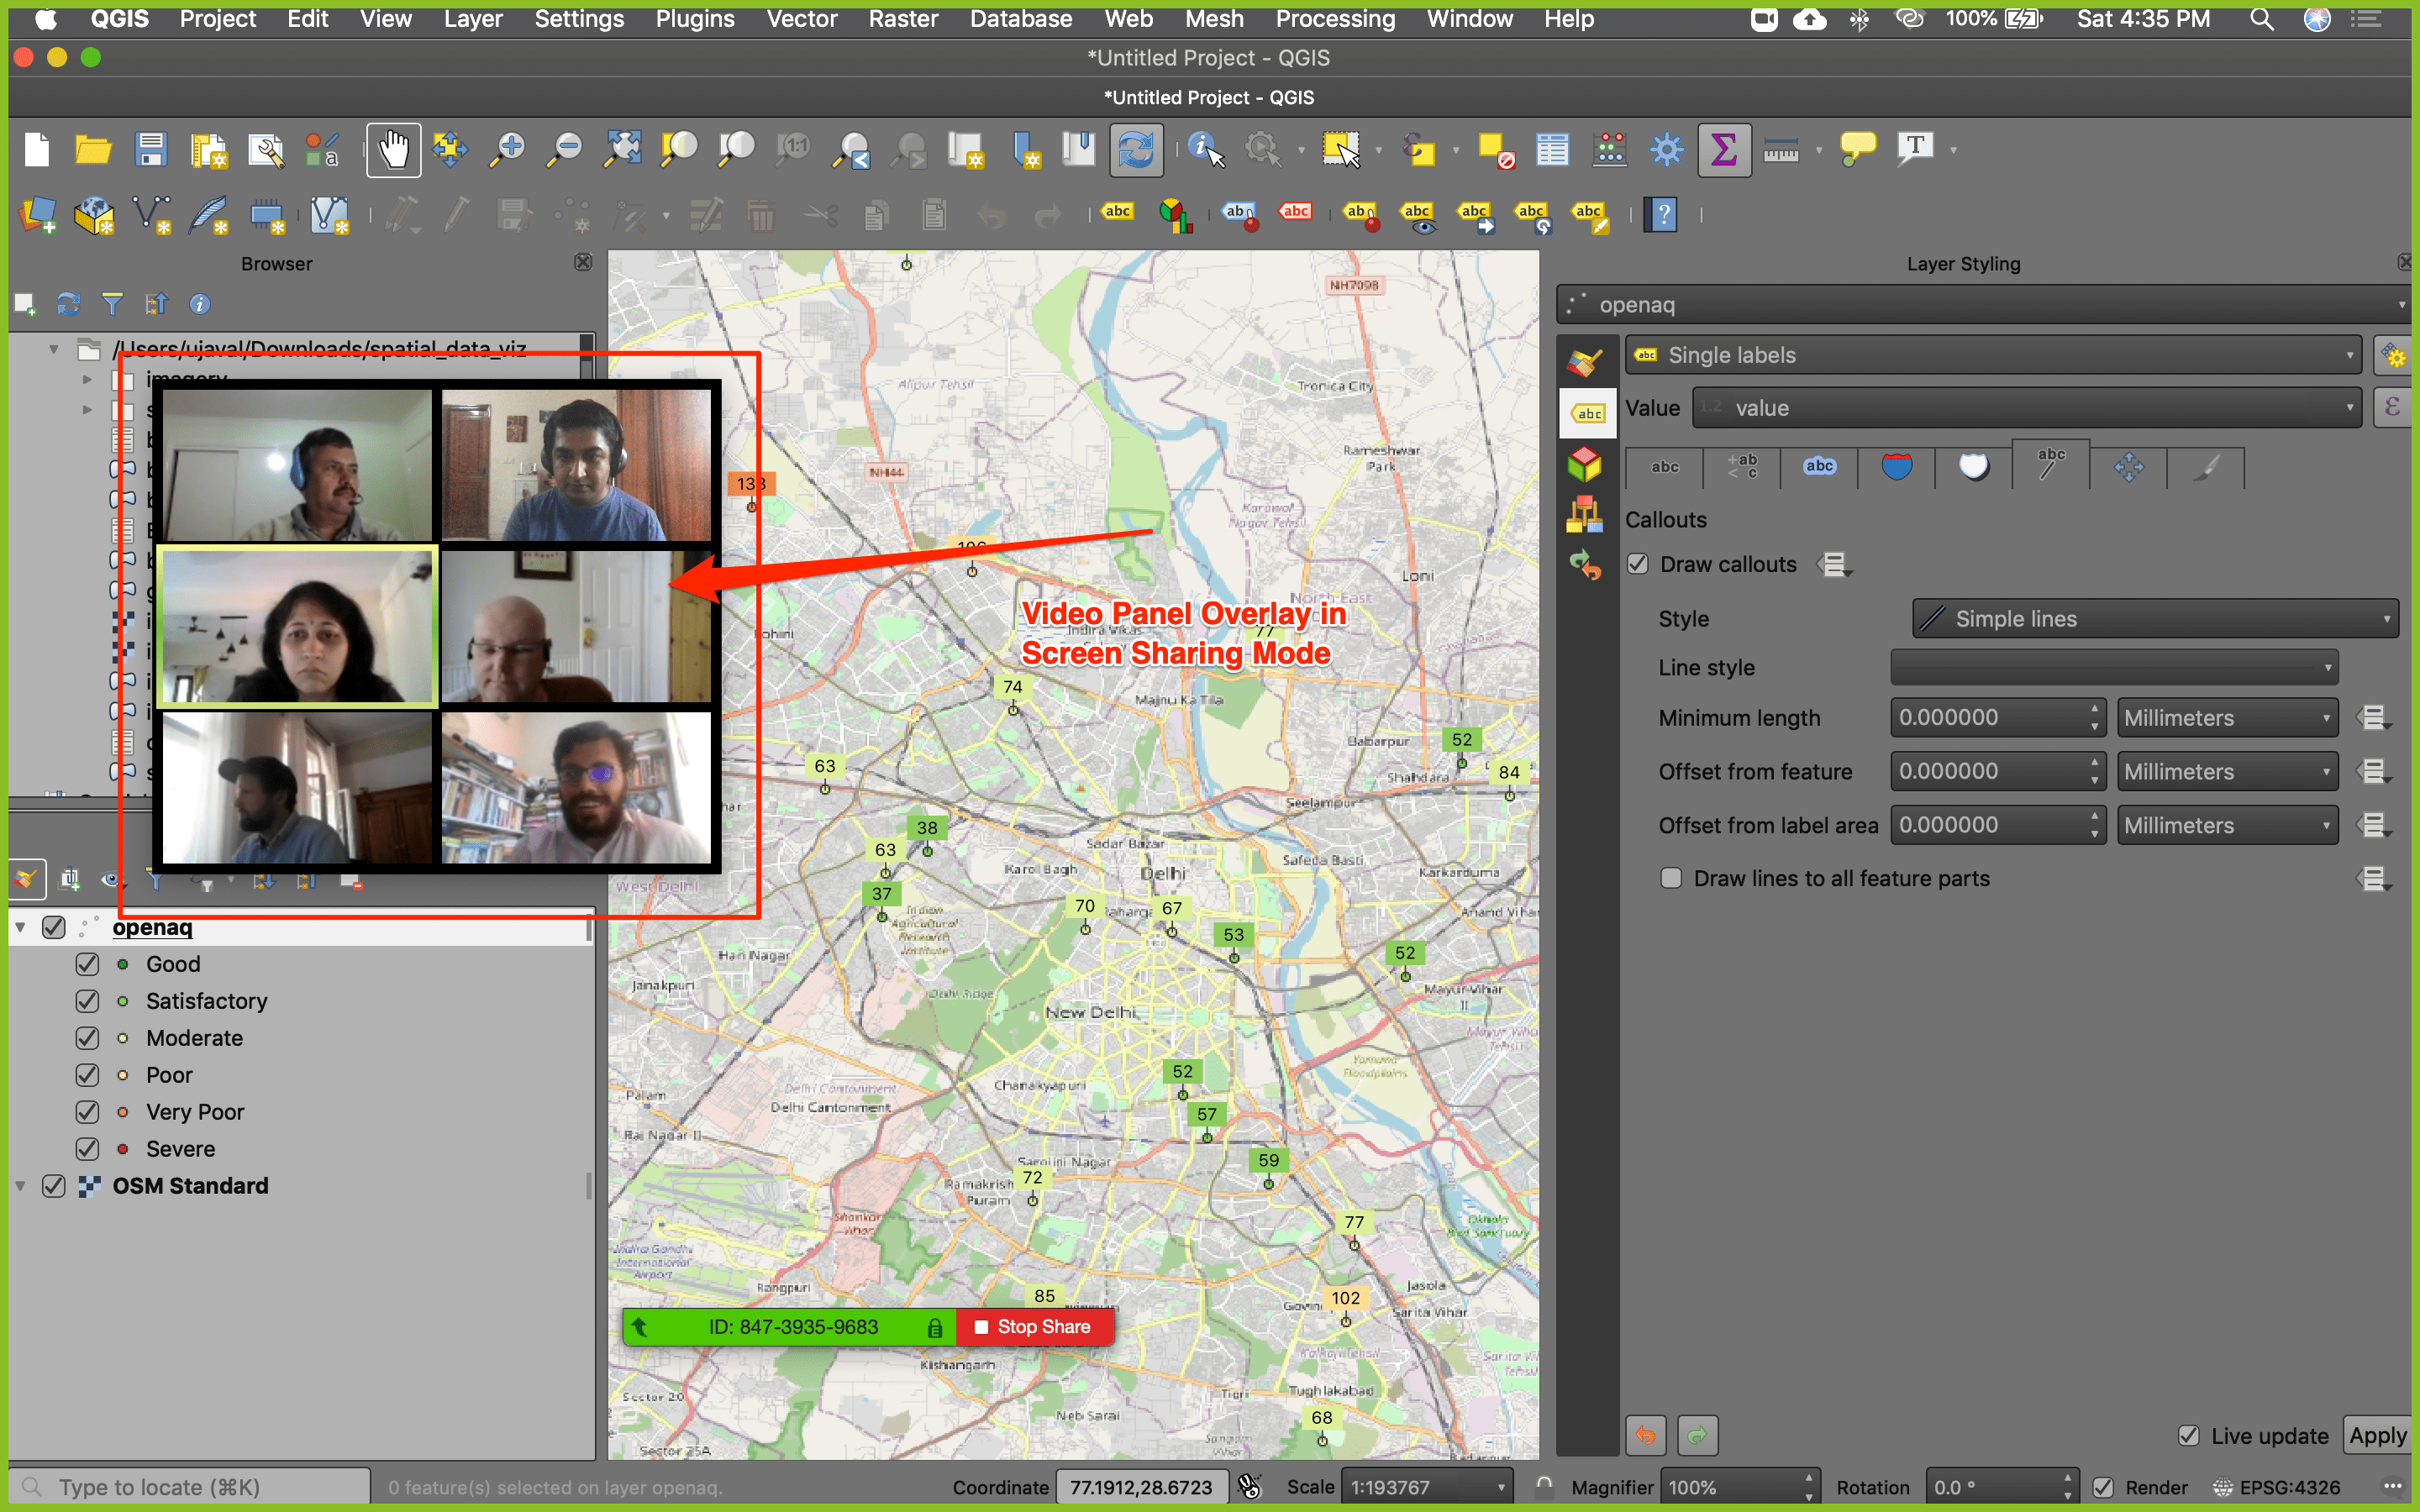
Task: Select the Symbology paintbrush in Layer Styling
Action: point(1587,357)
